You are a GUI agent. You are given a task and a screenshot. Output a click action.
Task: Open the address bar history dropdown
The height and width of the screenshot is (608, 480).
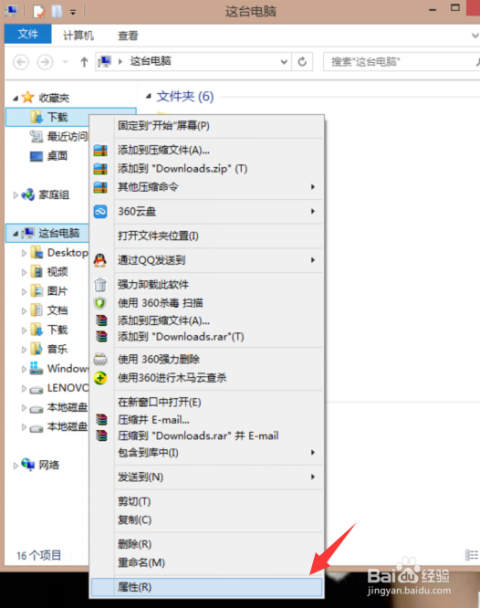tap(284, 62)
